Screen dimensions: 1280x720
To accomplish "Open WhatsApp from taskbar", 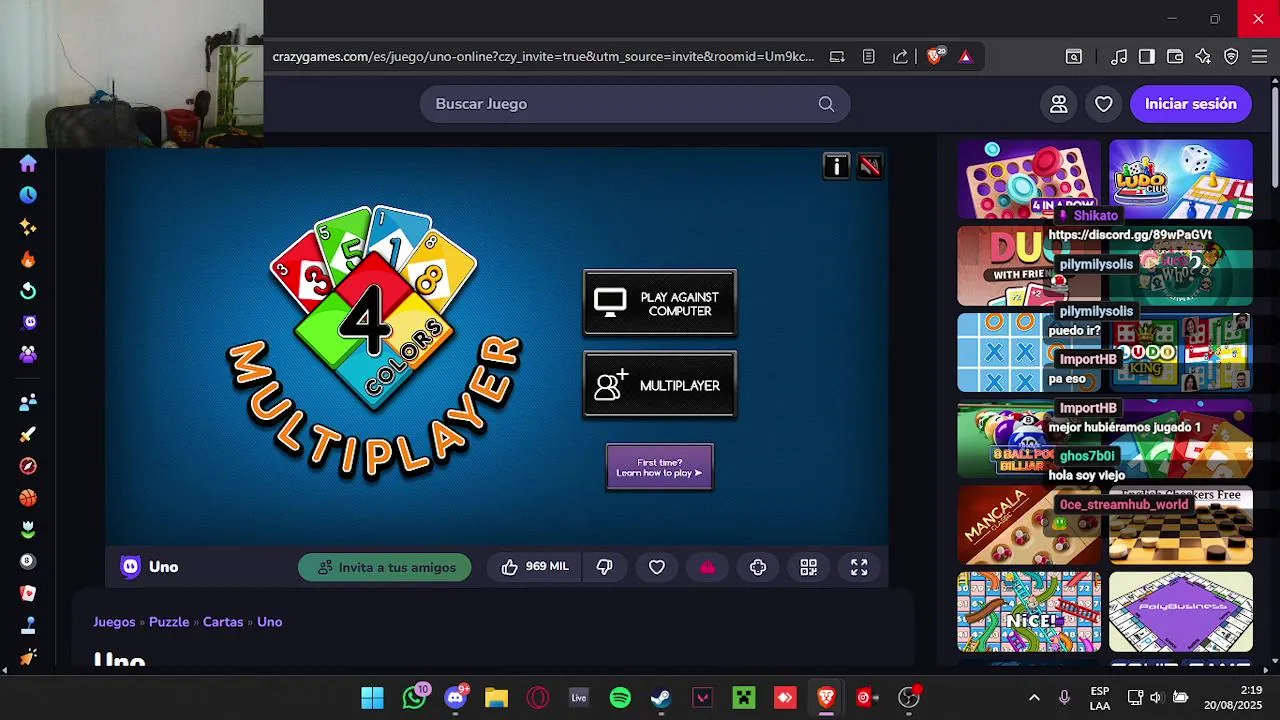I will [414, 698].
